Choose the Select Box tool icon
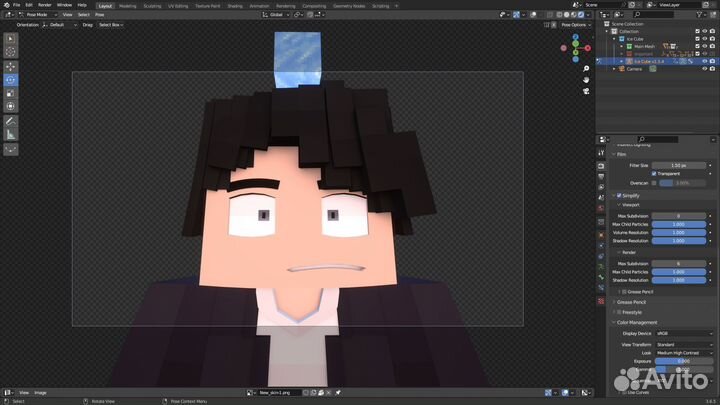This screenshot has height=405, width=720. tap(11, 39)
